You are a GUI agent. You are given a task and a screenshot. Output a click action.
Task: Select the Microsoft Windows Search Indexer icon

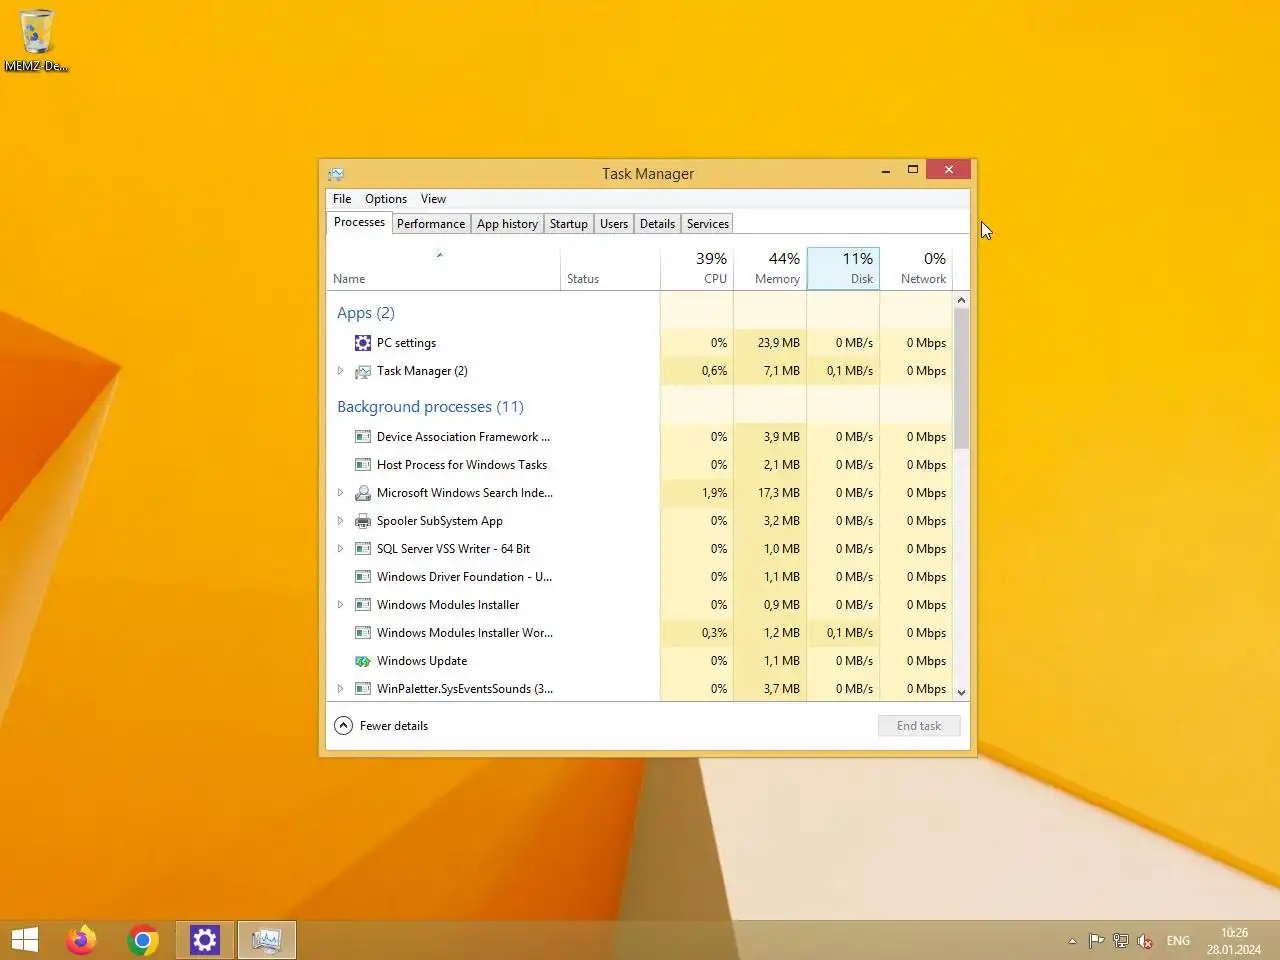pos(363,493)
